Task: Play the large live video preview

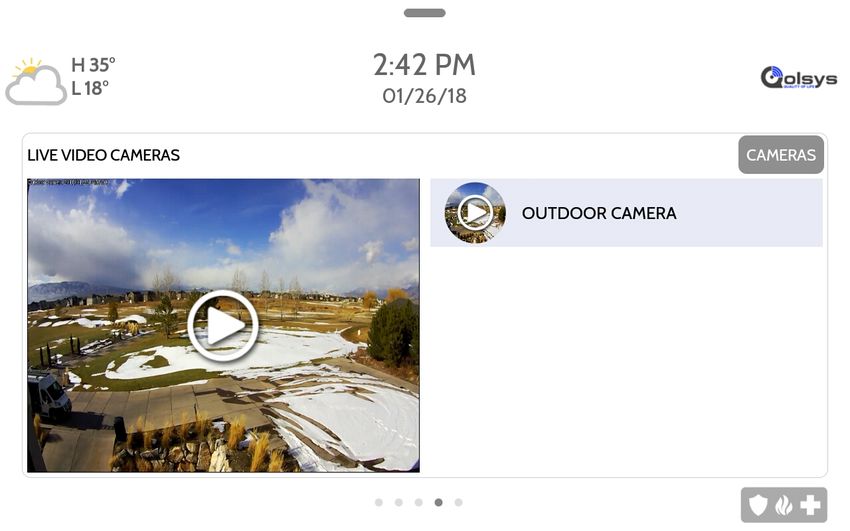Action: pyautogui.click(x=223, y=326)
